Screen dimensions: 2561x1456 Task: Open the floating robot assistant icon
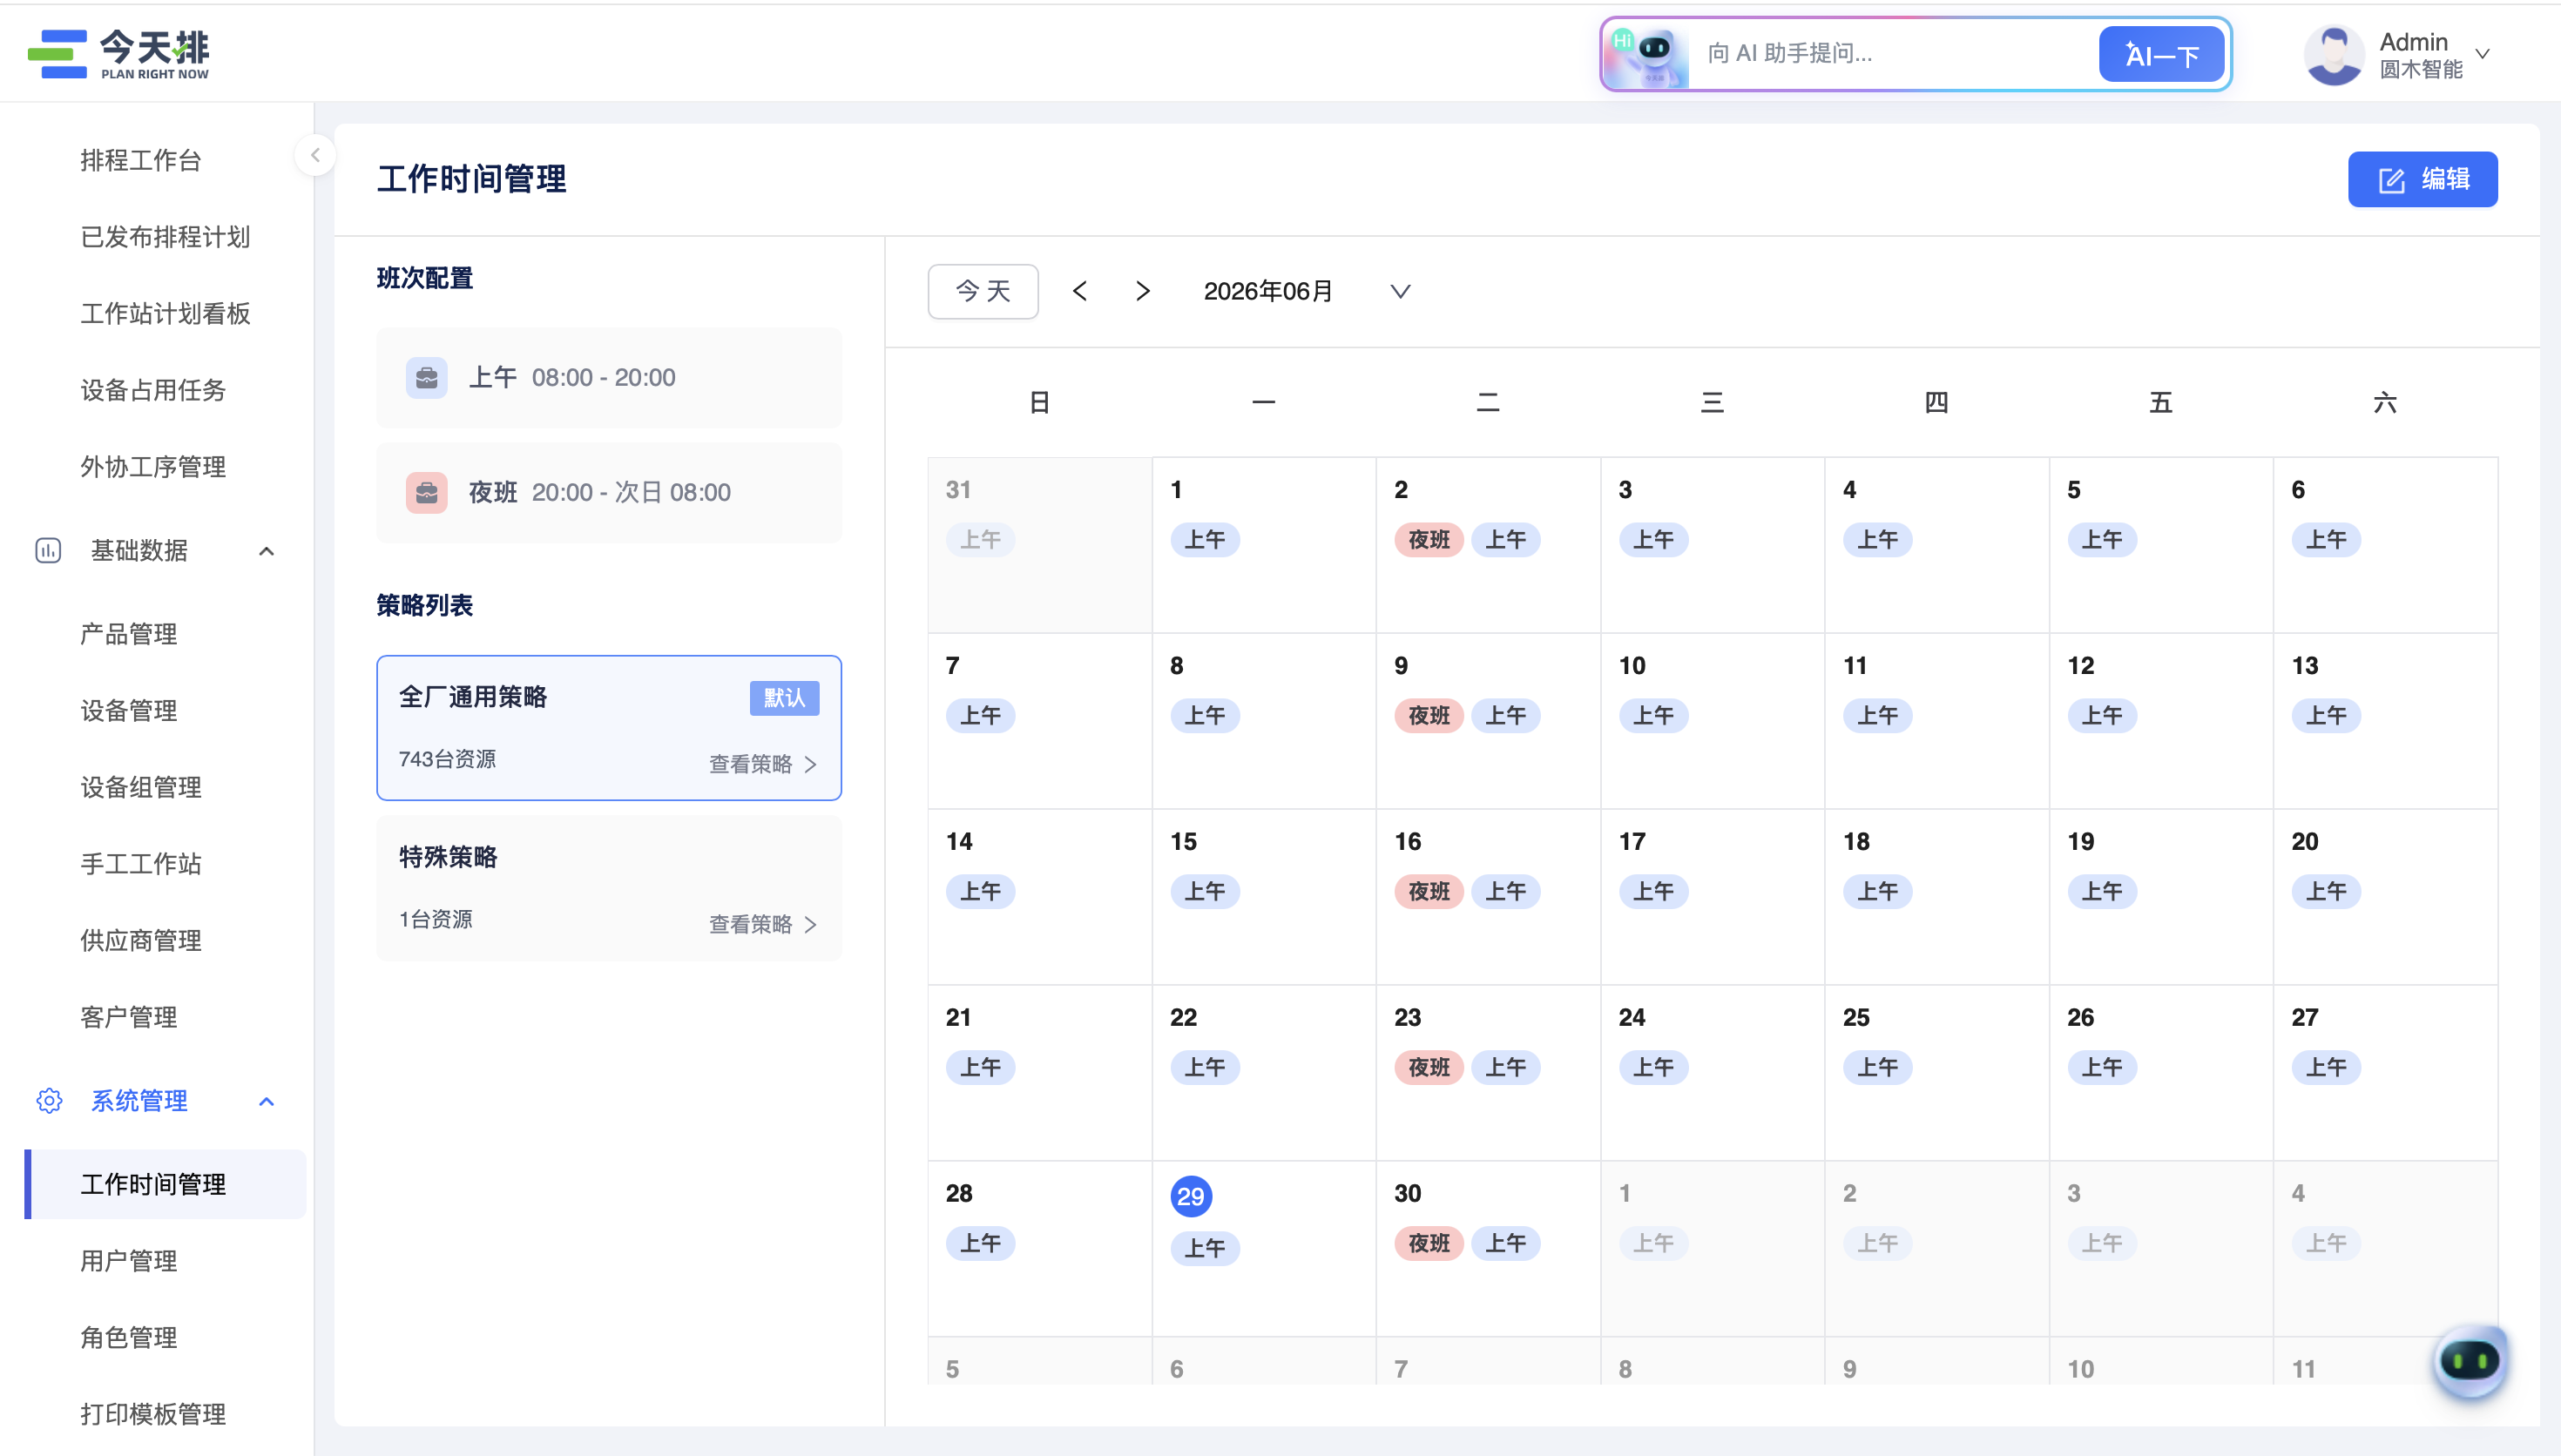(2470, 1361)
